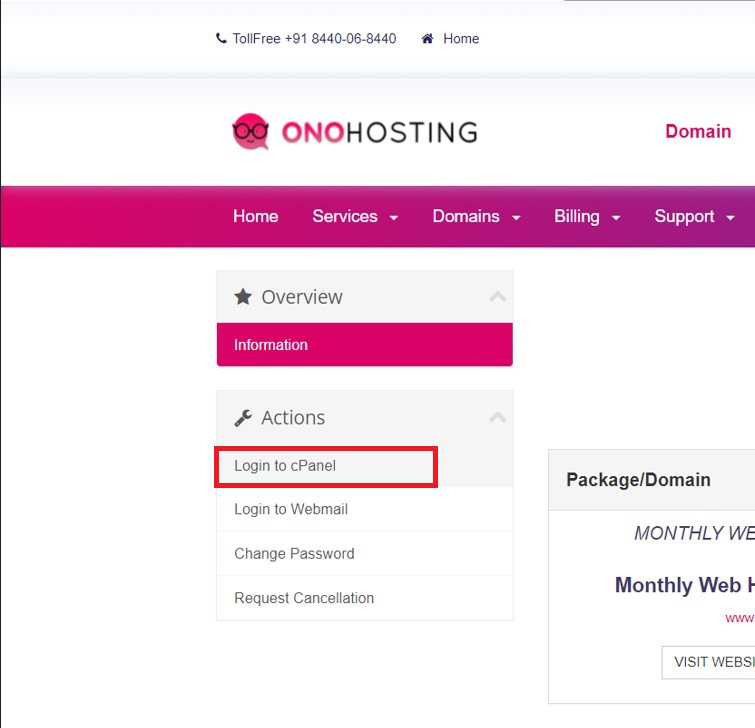Click the star icon beside Overview
The height and width of the screenshot is (728, 755).
pos(243,297)
